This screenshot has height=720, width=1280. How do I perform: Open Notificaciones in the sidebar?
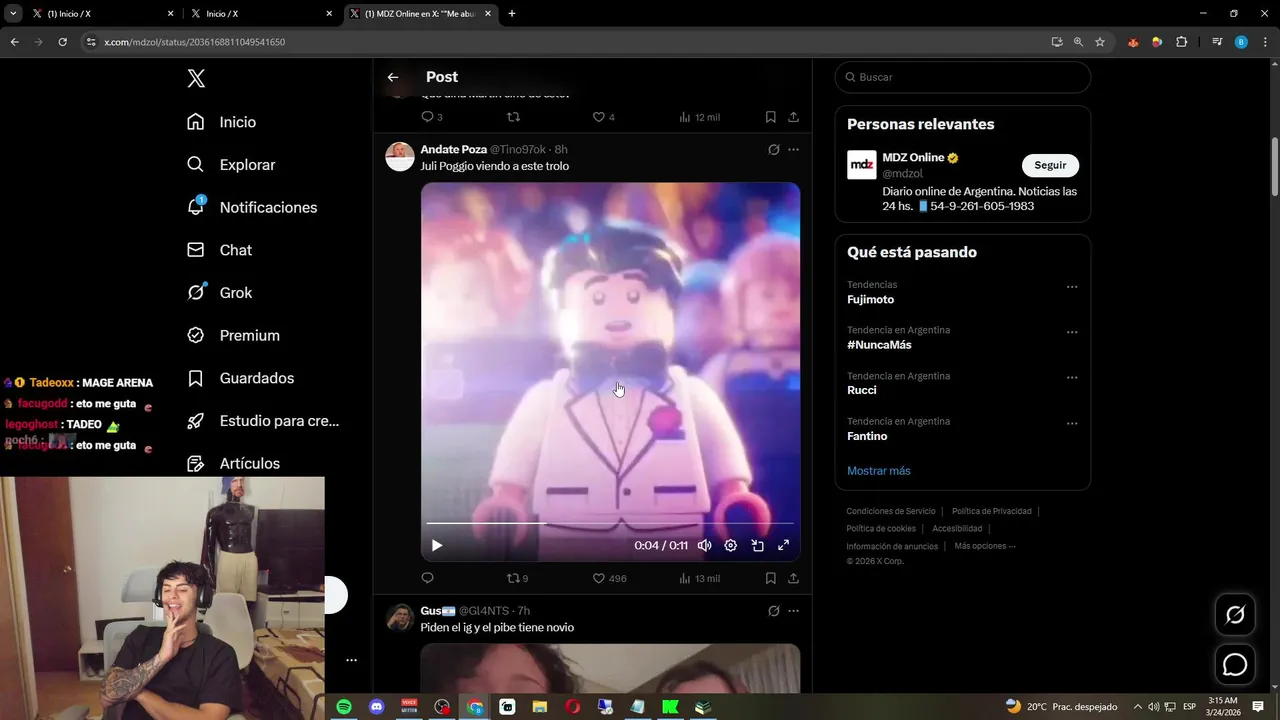(x=252, y=207)
